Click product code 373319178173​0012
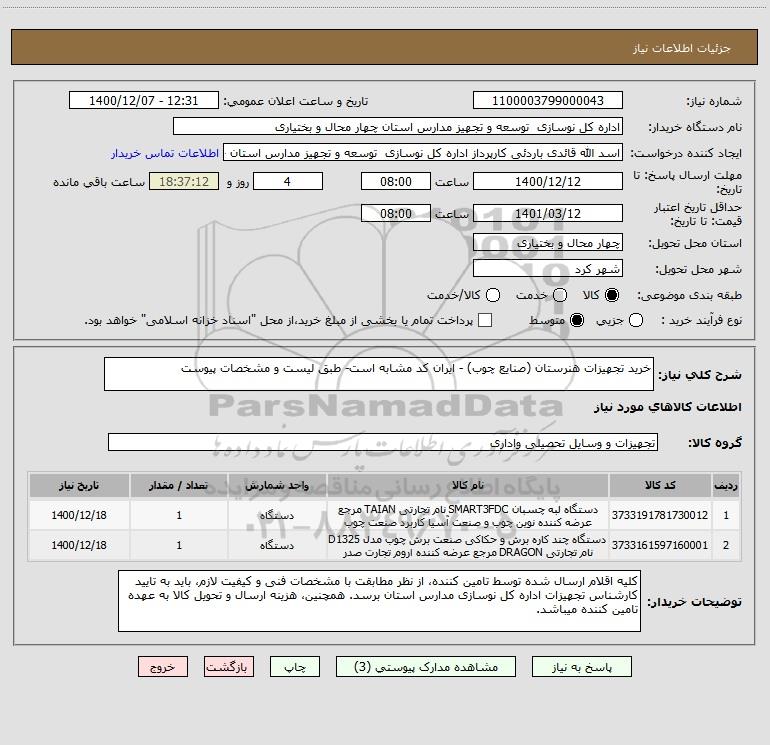Viewport: 770px width, 745px height. tap(660, 515)
